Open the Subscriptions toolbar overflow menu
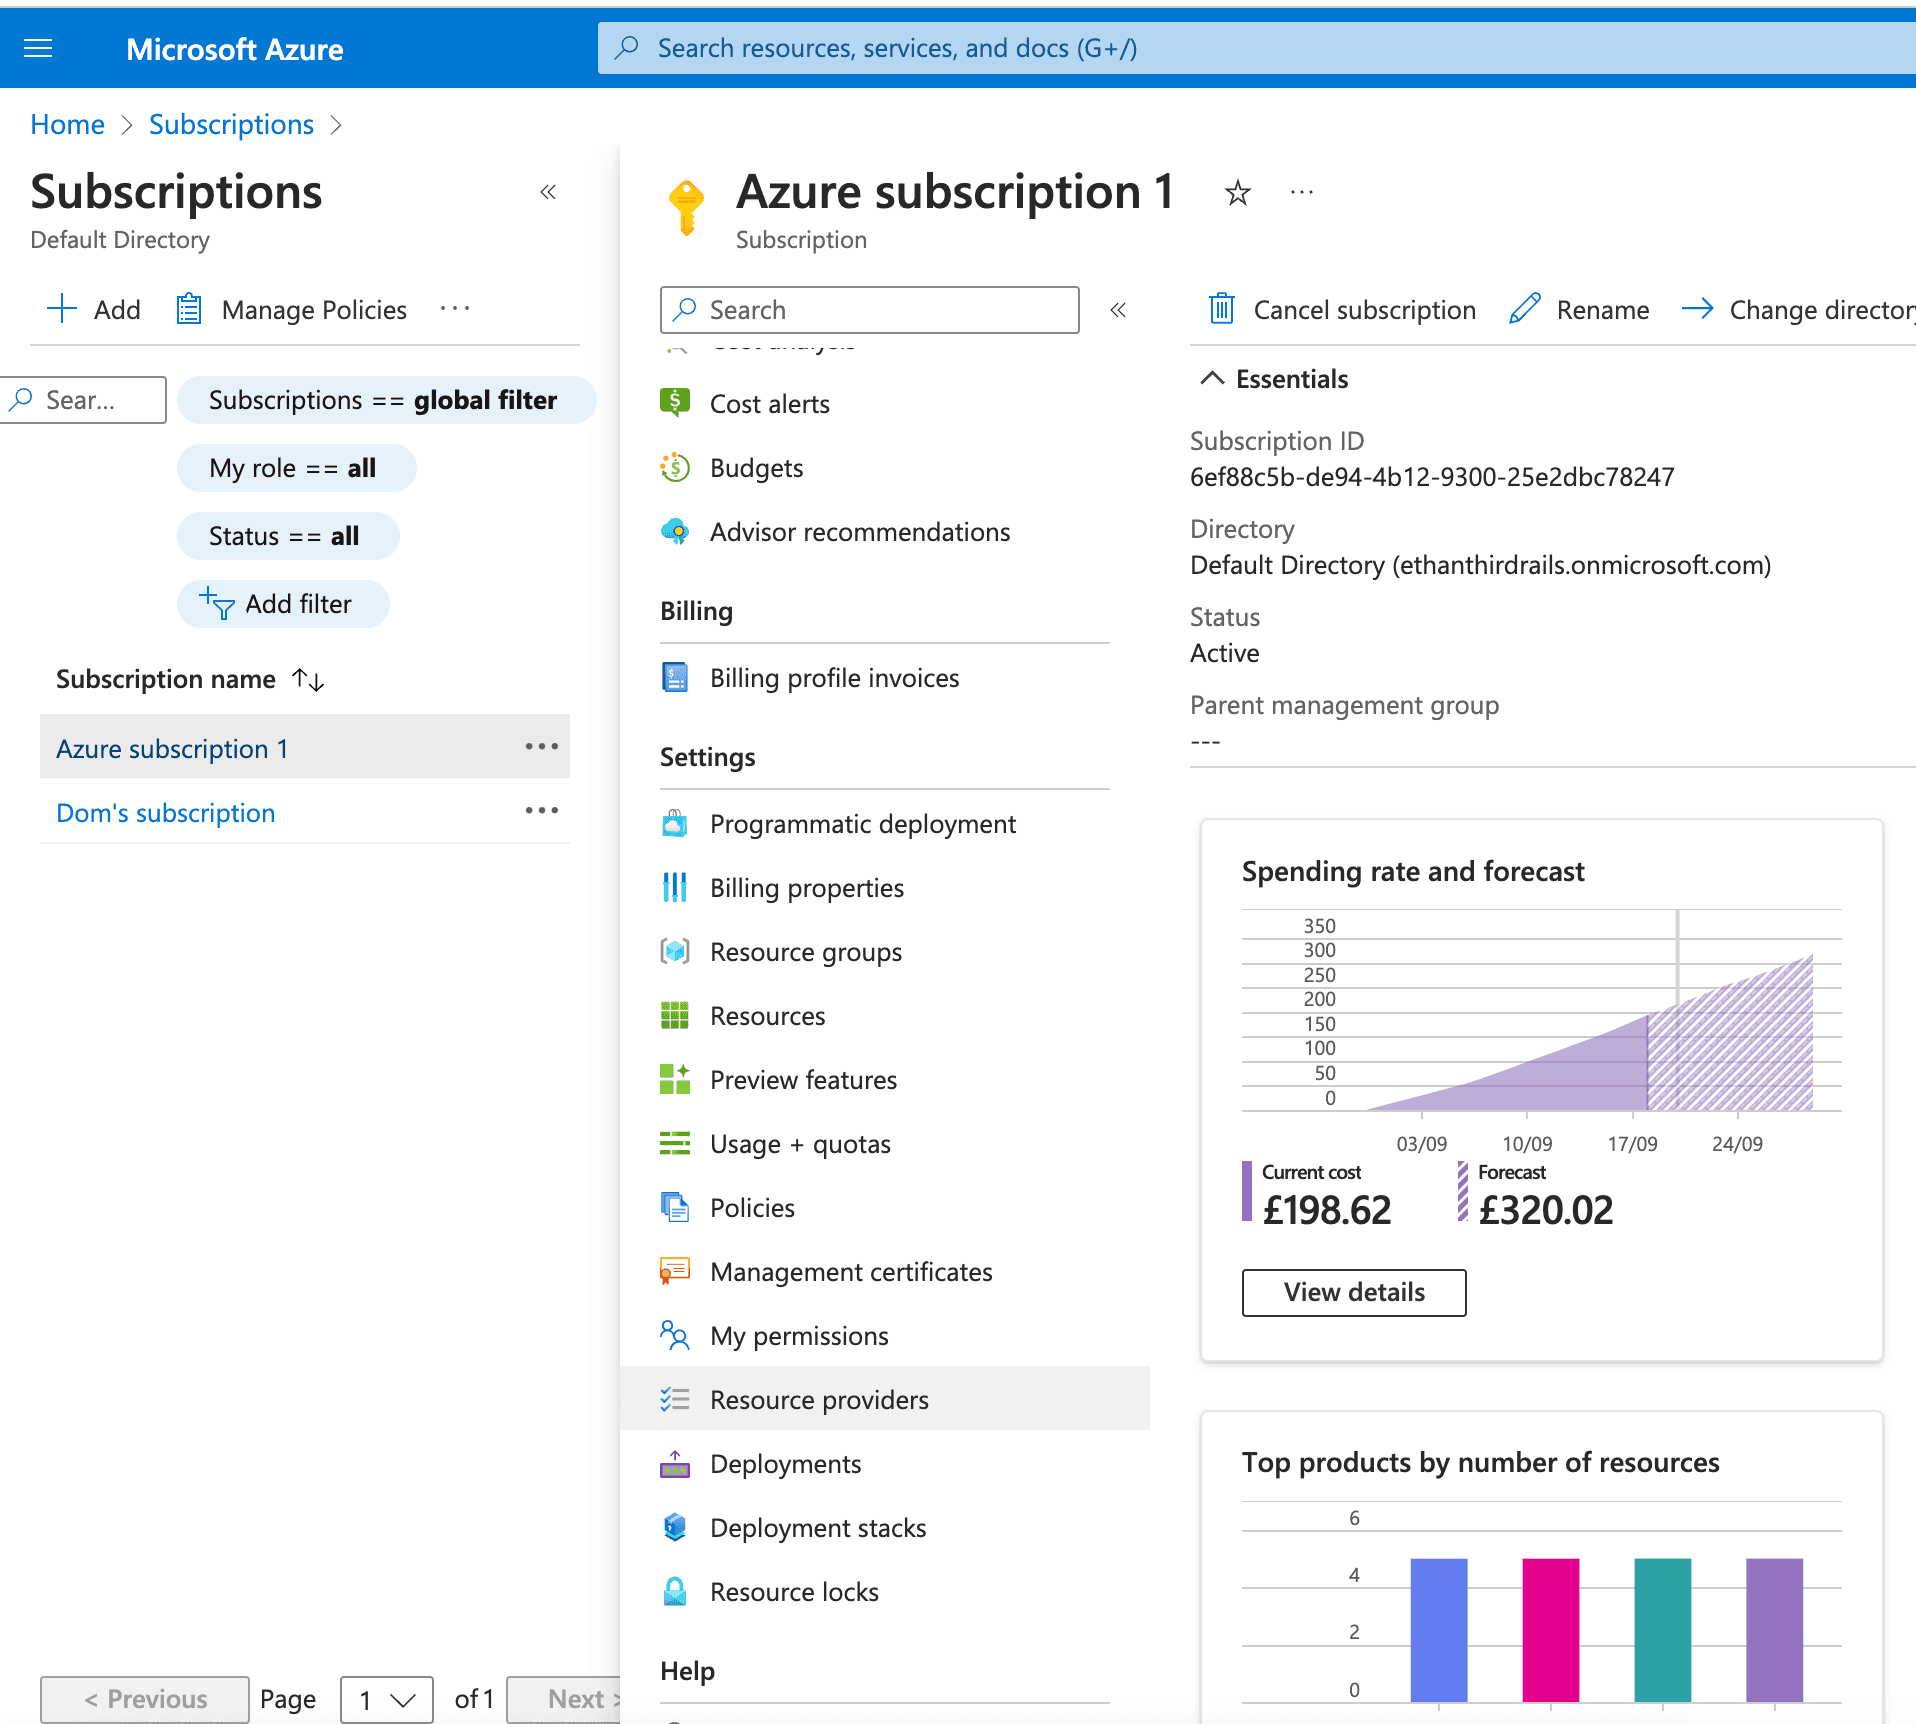Image resolution: width=1916 pixels, height=1724 pixels. (x=455, y=309)
